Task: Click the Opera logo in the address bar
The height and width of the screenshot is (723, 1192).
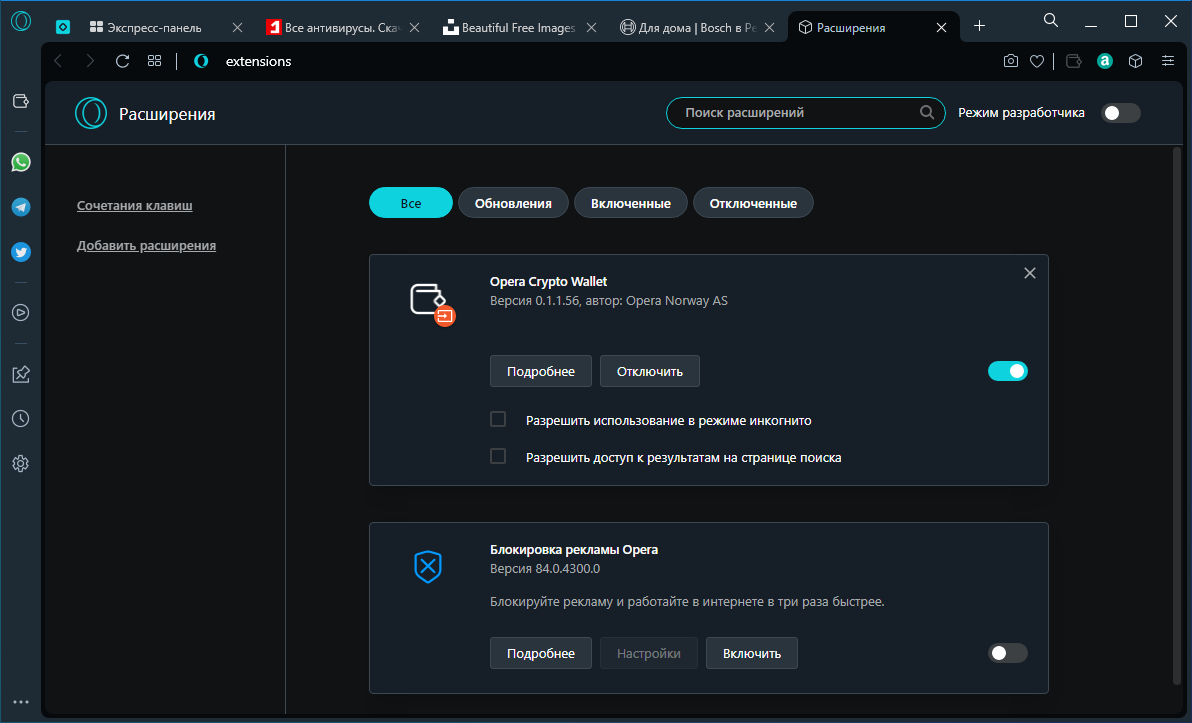Action: 201,61
